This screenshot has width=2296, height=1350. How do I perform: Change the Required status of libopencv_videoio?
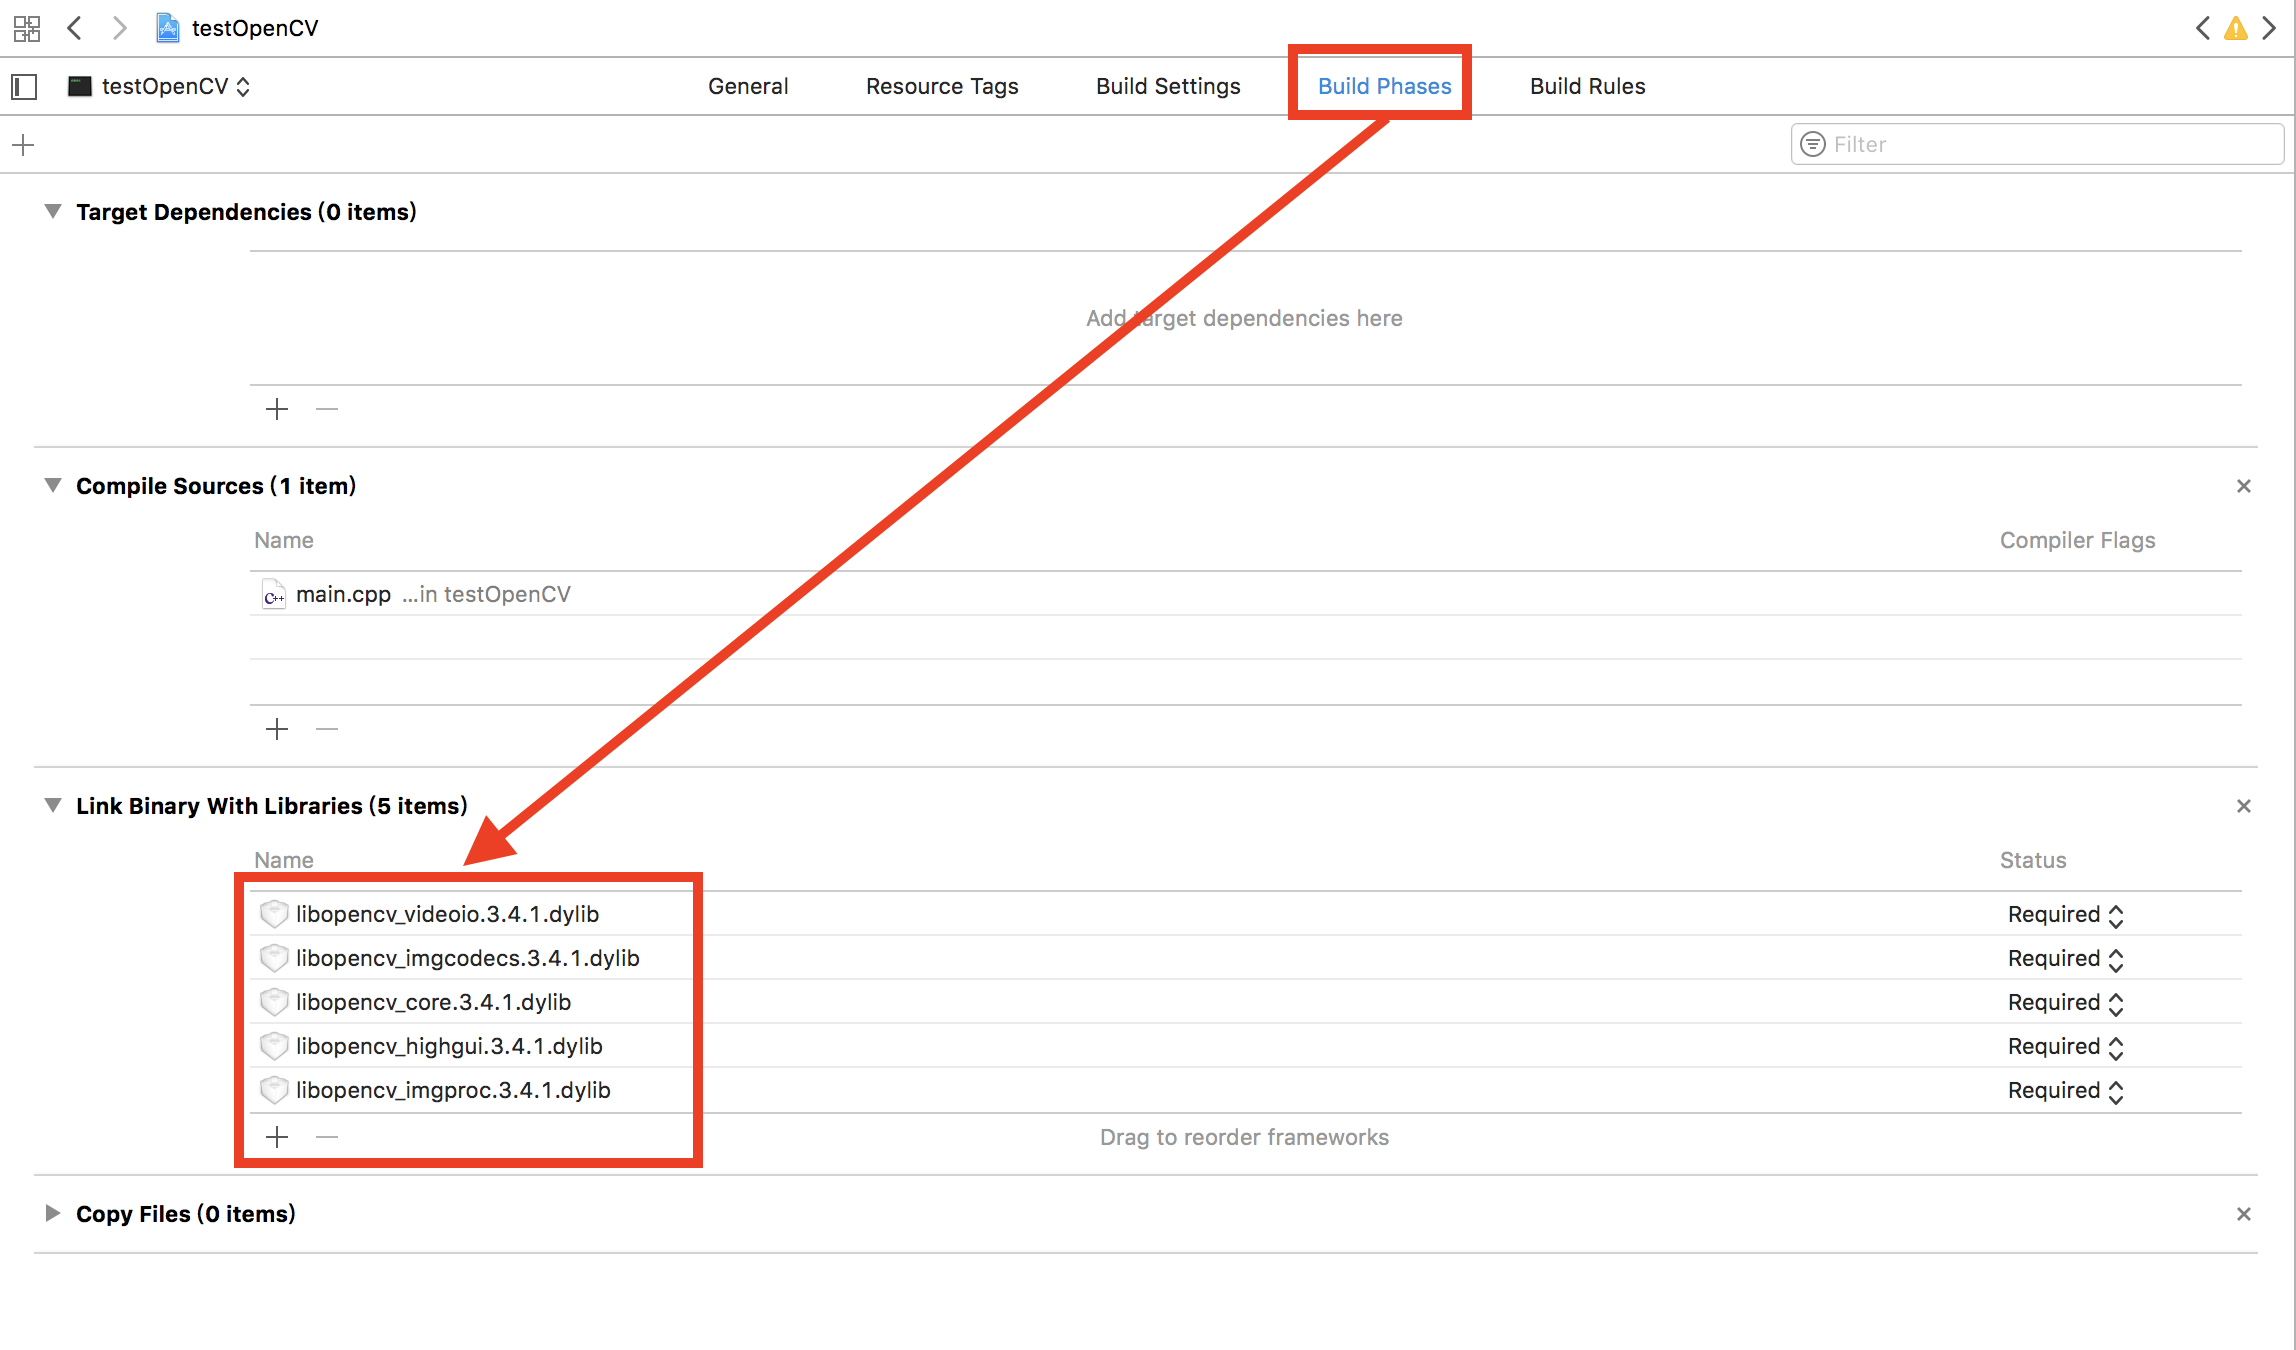pos(2065,915)
